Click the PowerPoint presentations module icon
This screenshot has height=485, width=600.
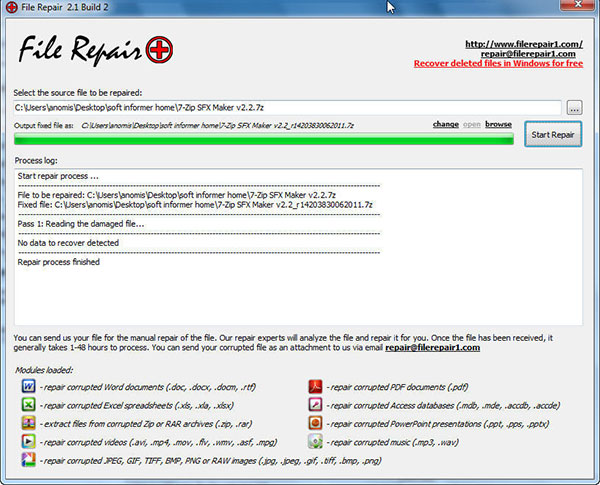click(315, 423)
